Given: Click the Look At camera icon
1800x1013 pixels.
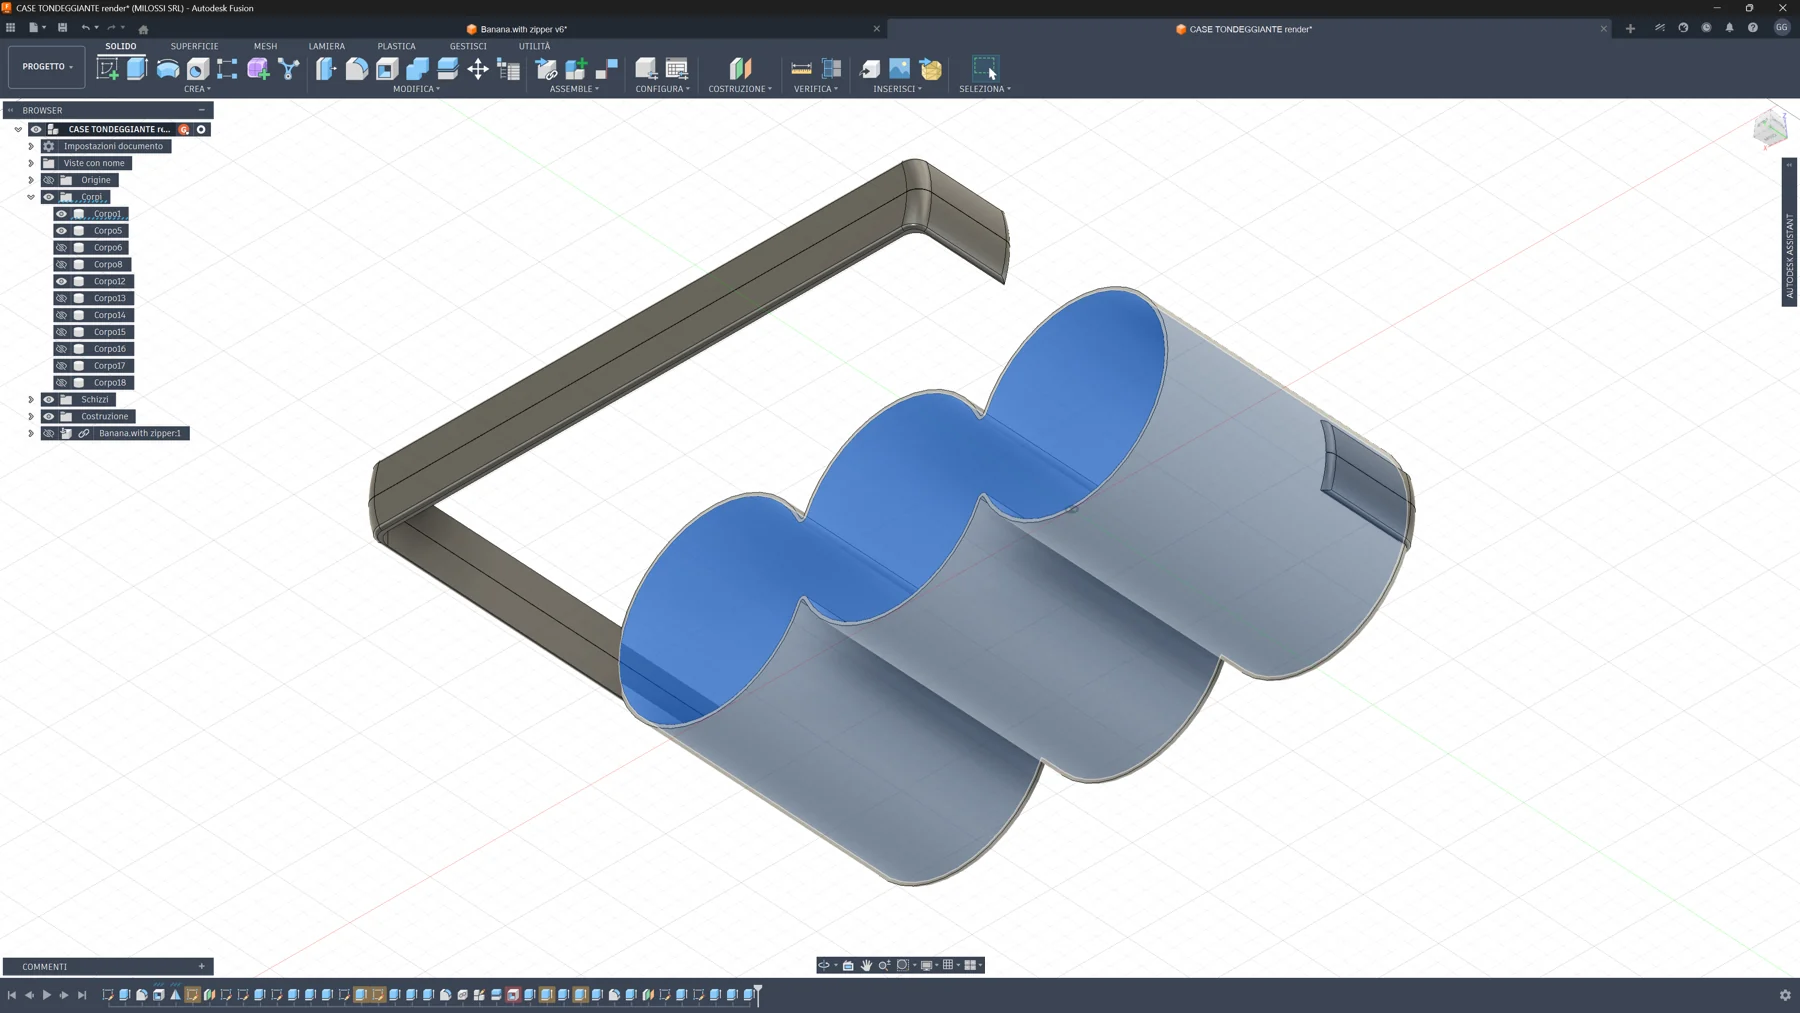Looking at the screenshot, I should 848,965.
